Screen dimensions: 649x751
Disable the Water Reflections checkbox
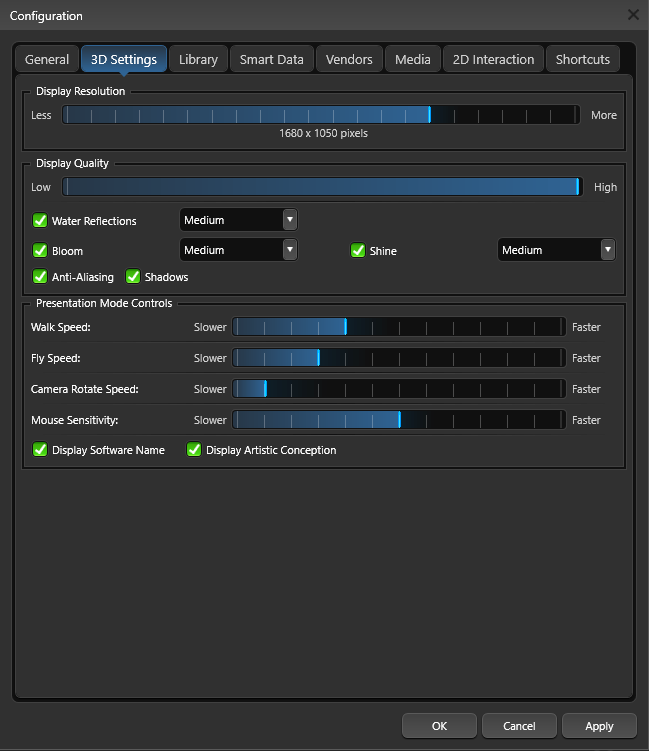41,221
